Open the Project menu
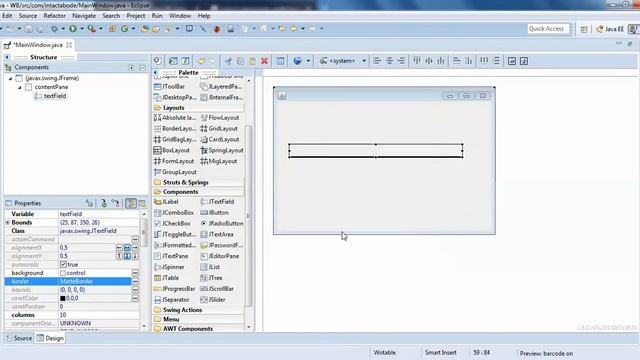 point(136,16)
